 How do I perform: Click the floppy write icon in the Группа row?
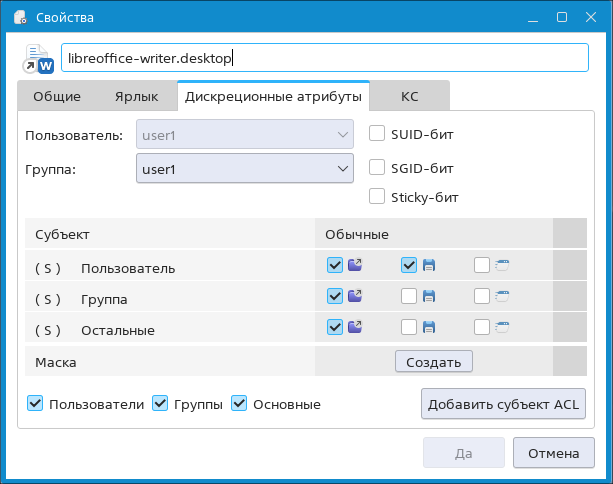coord(429,296)
